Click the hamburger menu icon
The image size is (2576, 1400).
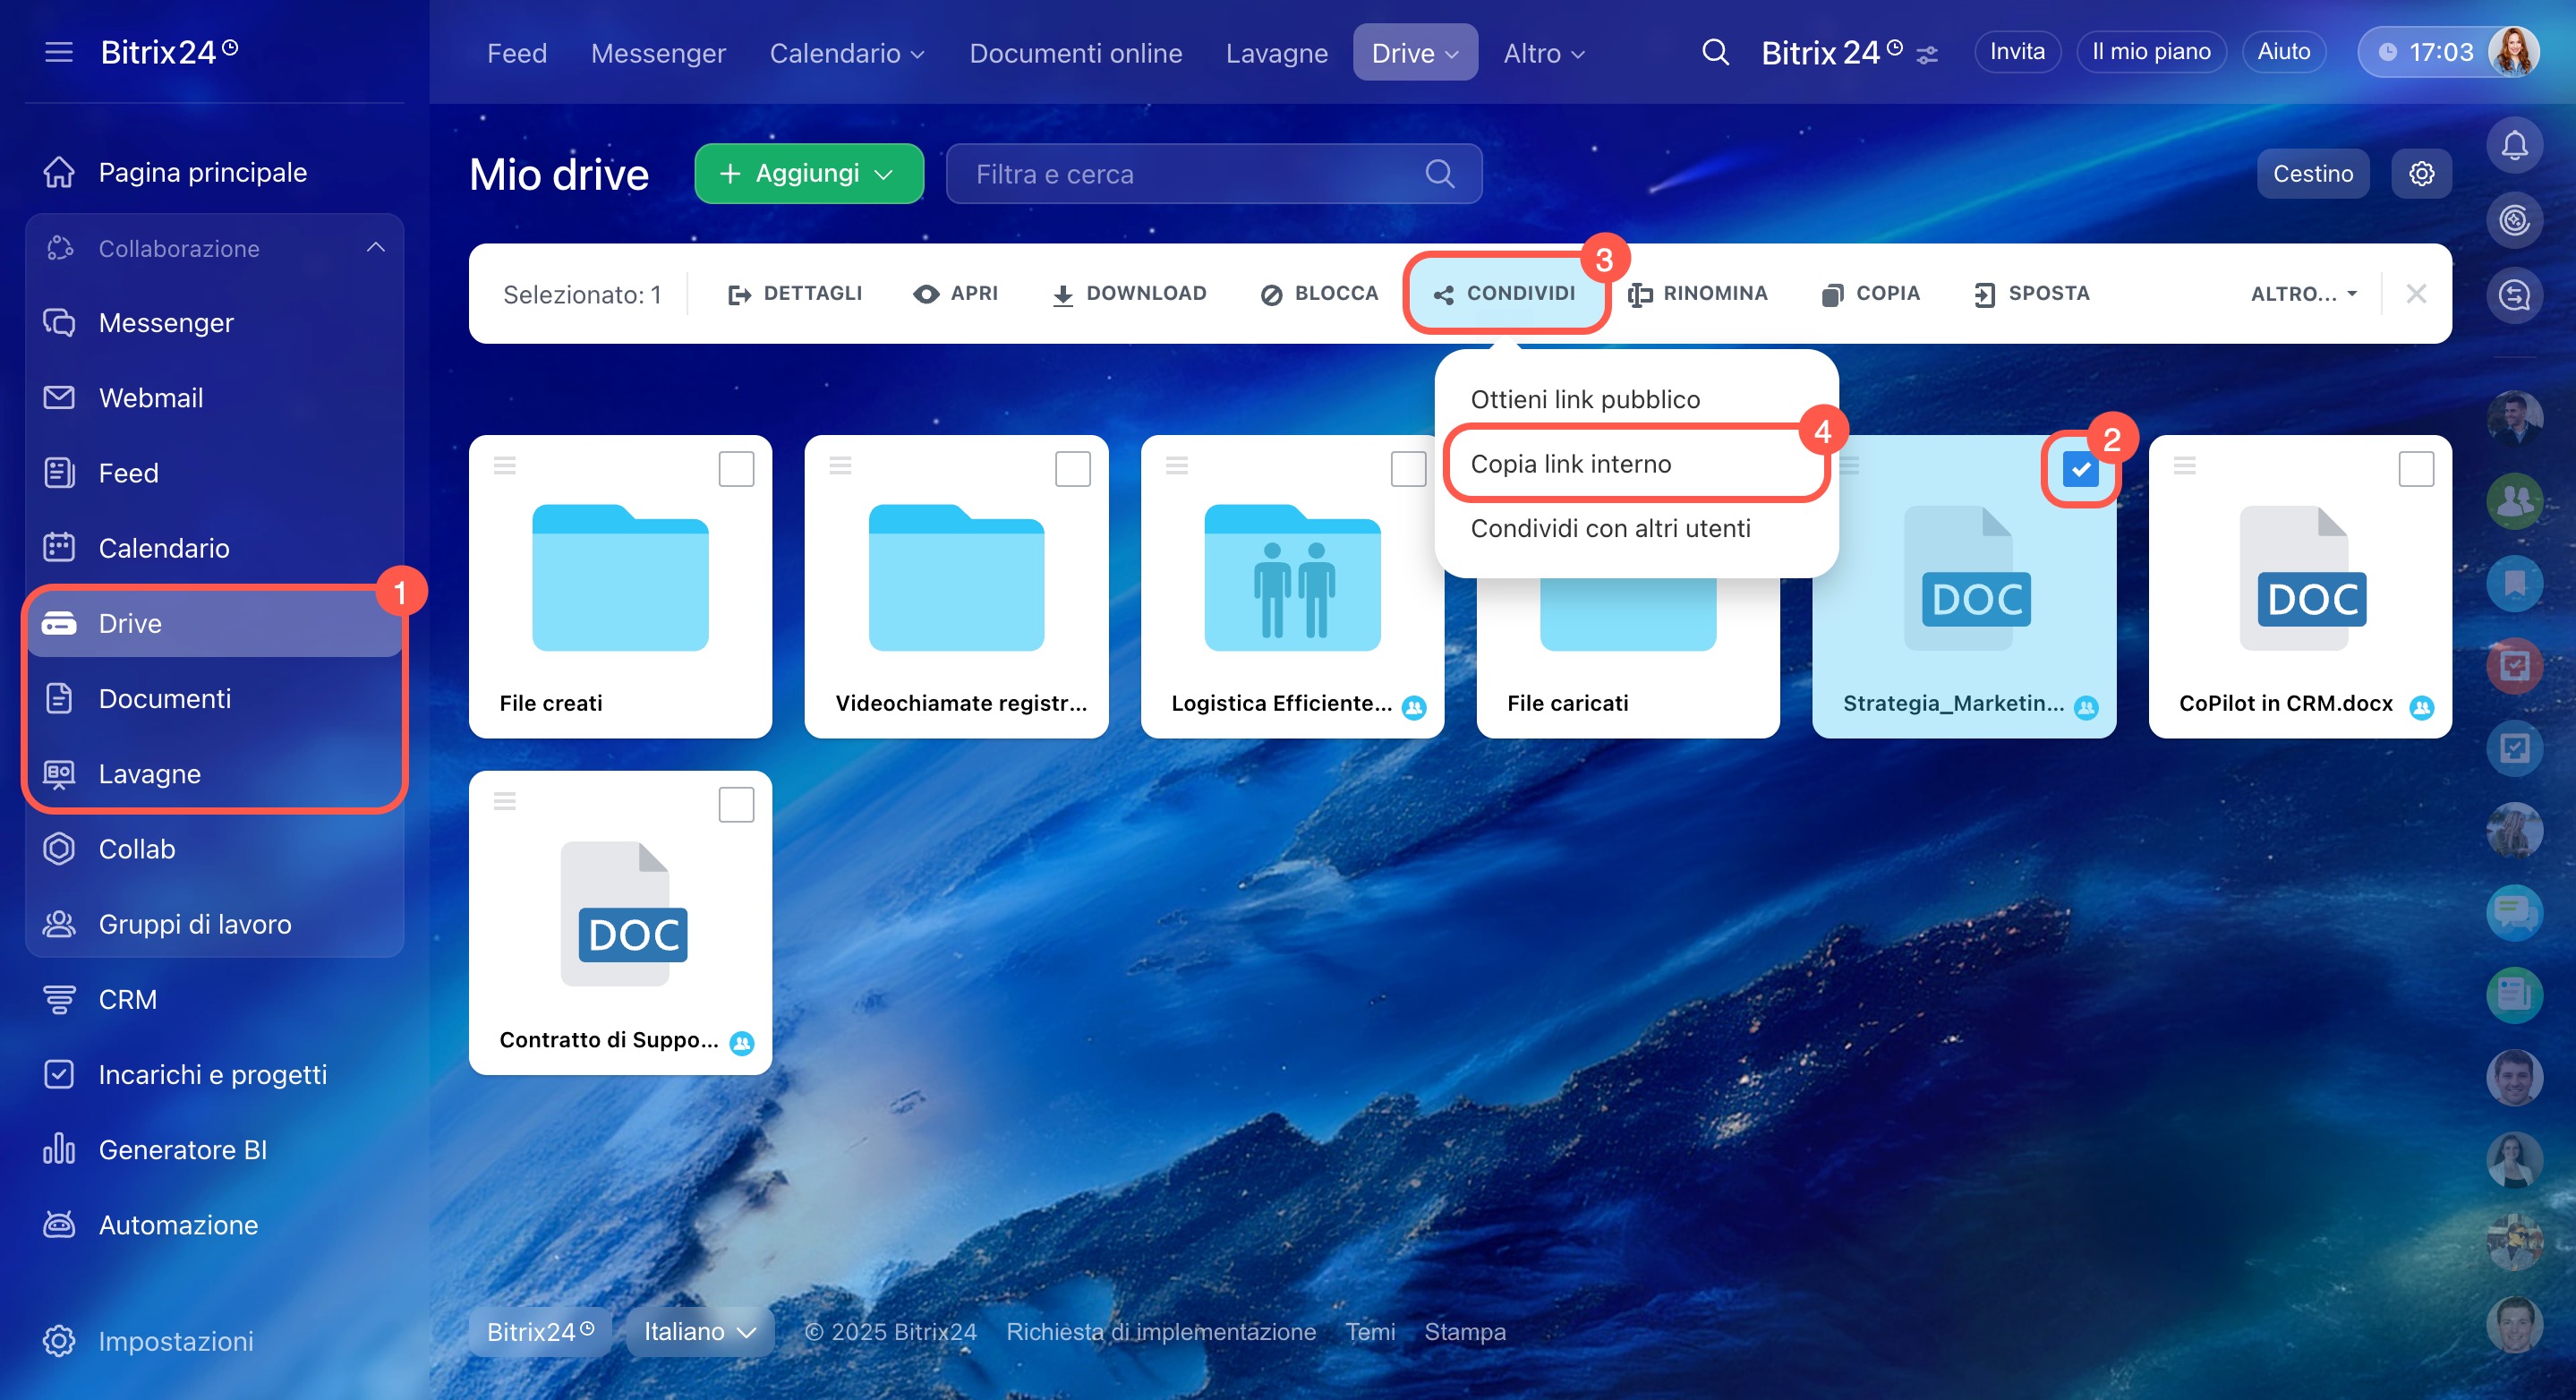[59, 52]
